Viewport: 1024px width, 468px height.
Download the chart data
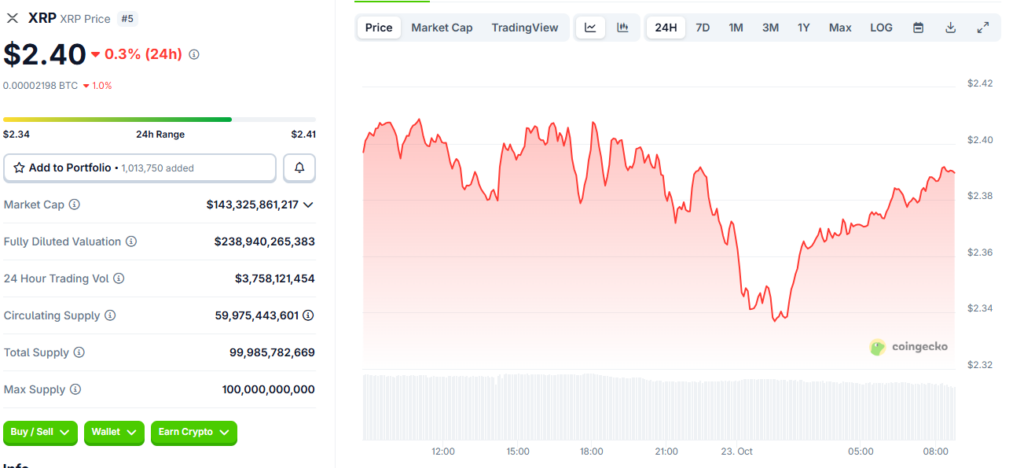(x=950, y=28)
